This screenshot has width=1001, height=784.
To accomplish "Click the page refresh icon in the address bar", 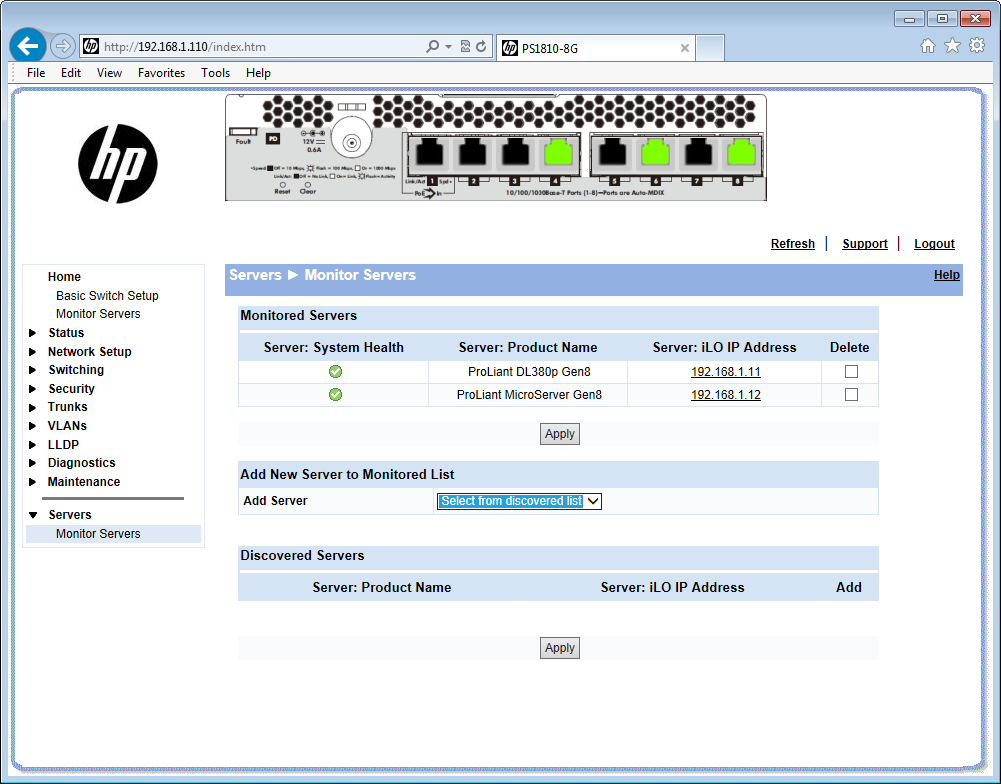I will point(481,45).
